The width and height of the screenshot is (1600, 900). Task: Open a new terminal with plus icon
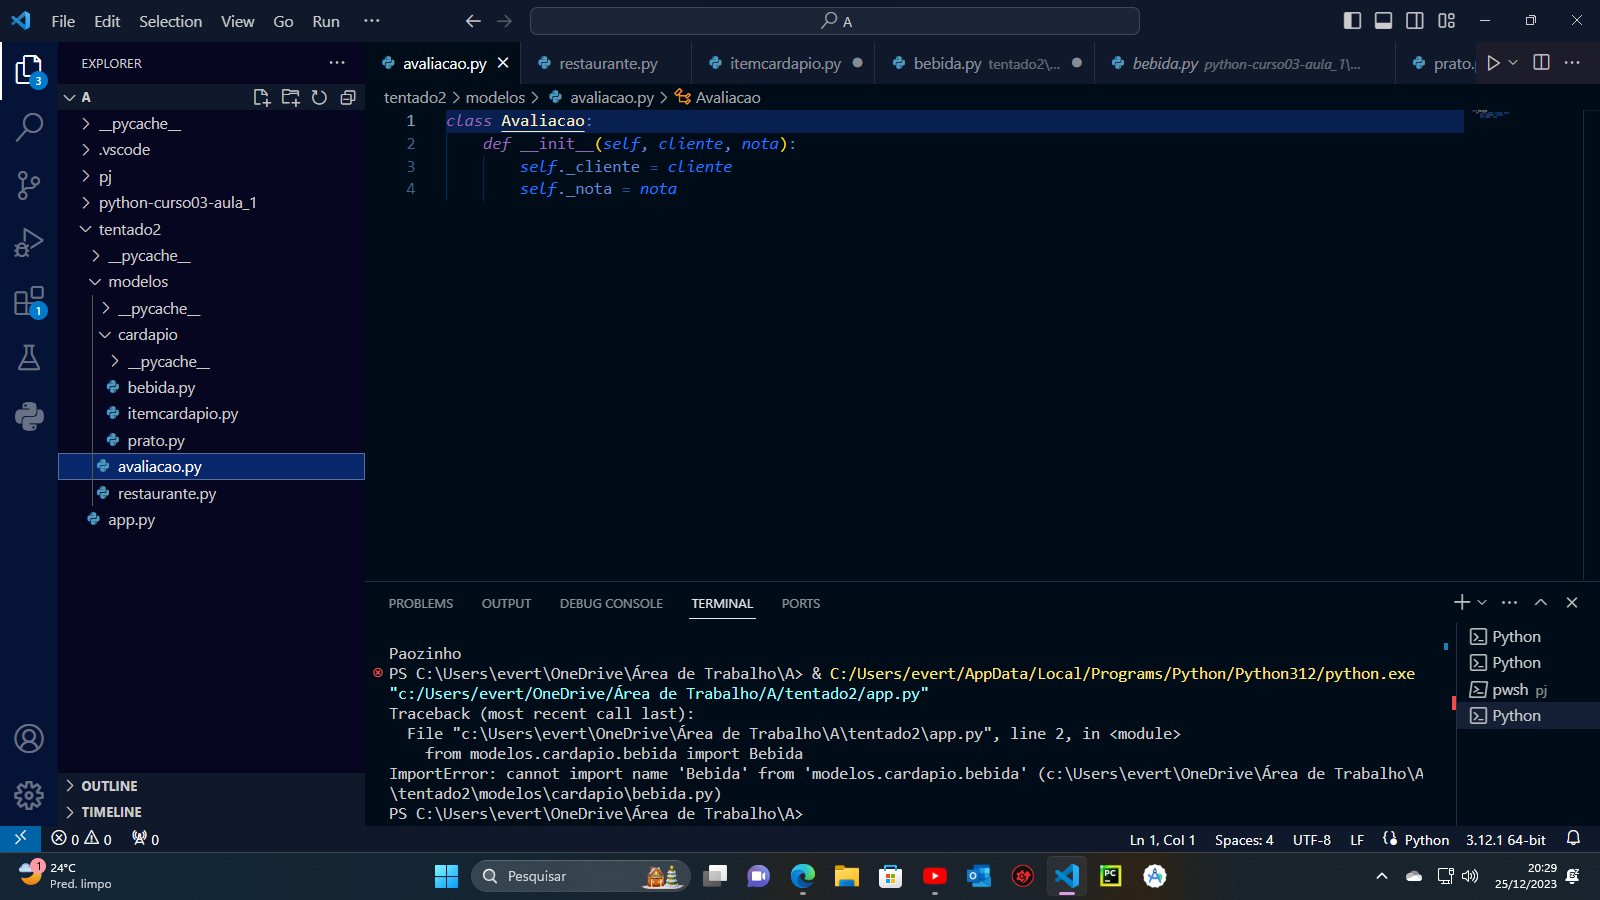[1461, 602]
